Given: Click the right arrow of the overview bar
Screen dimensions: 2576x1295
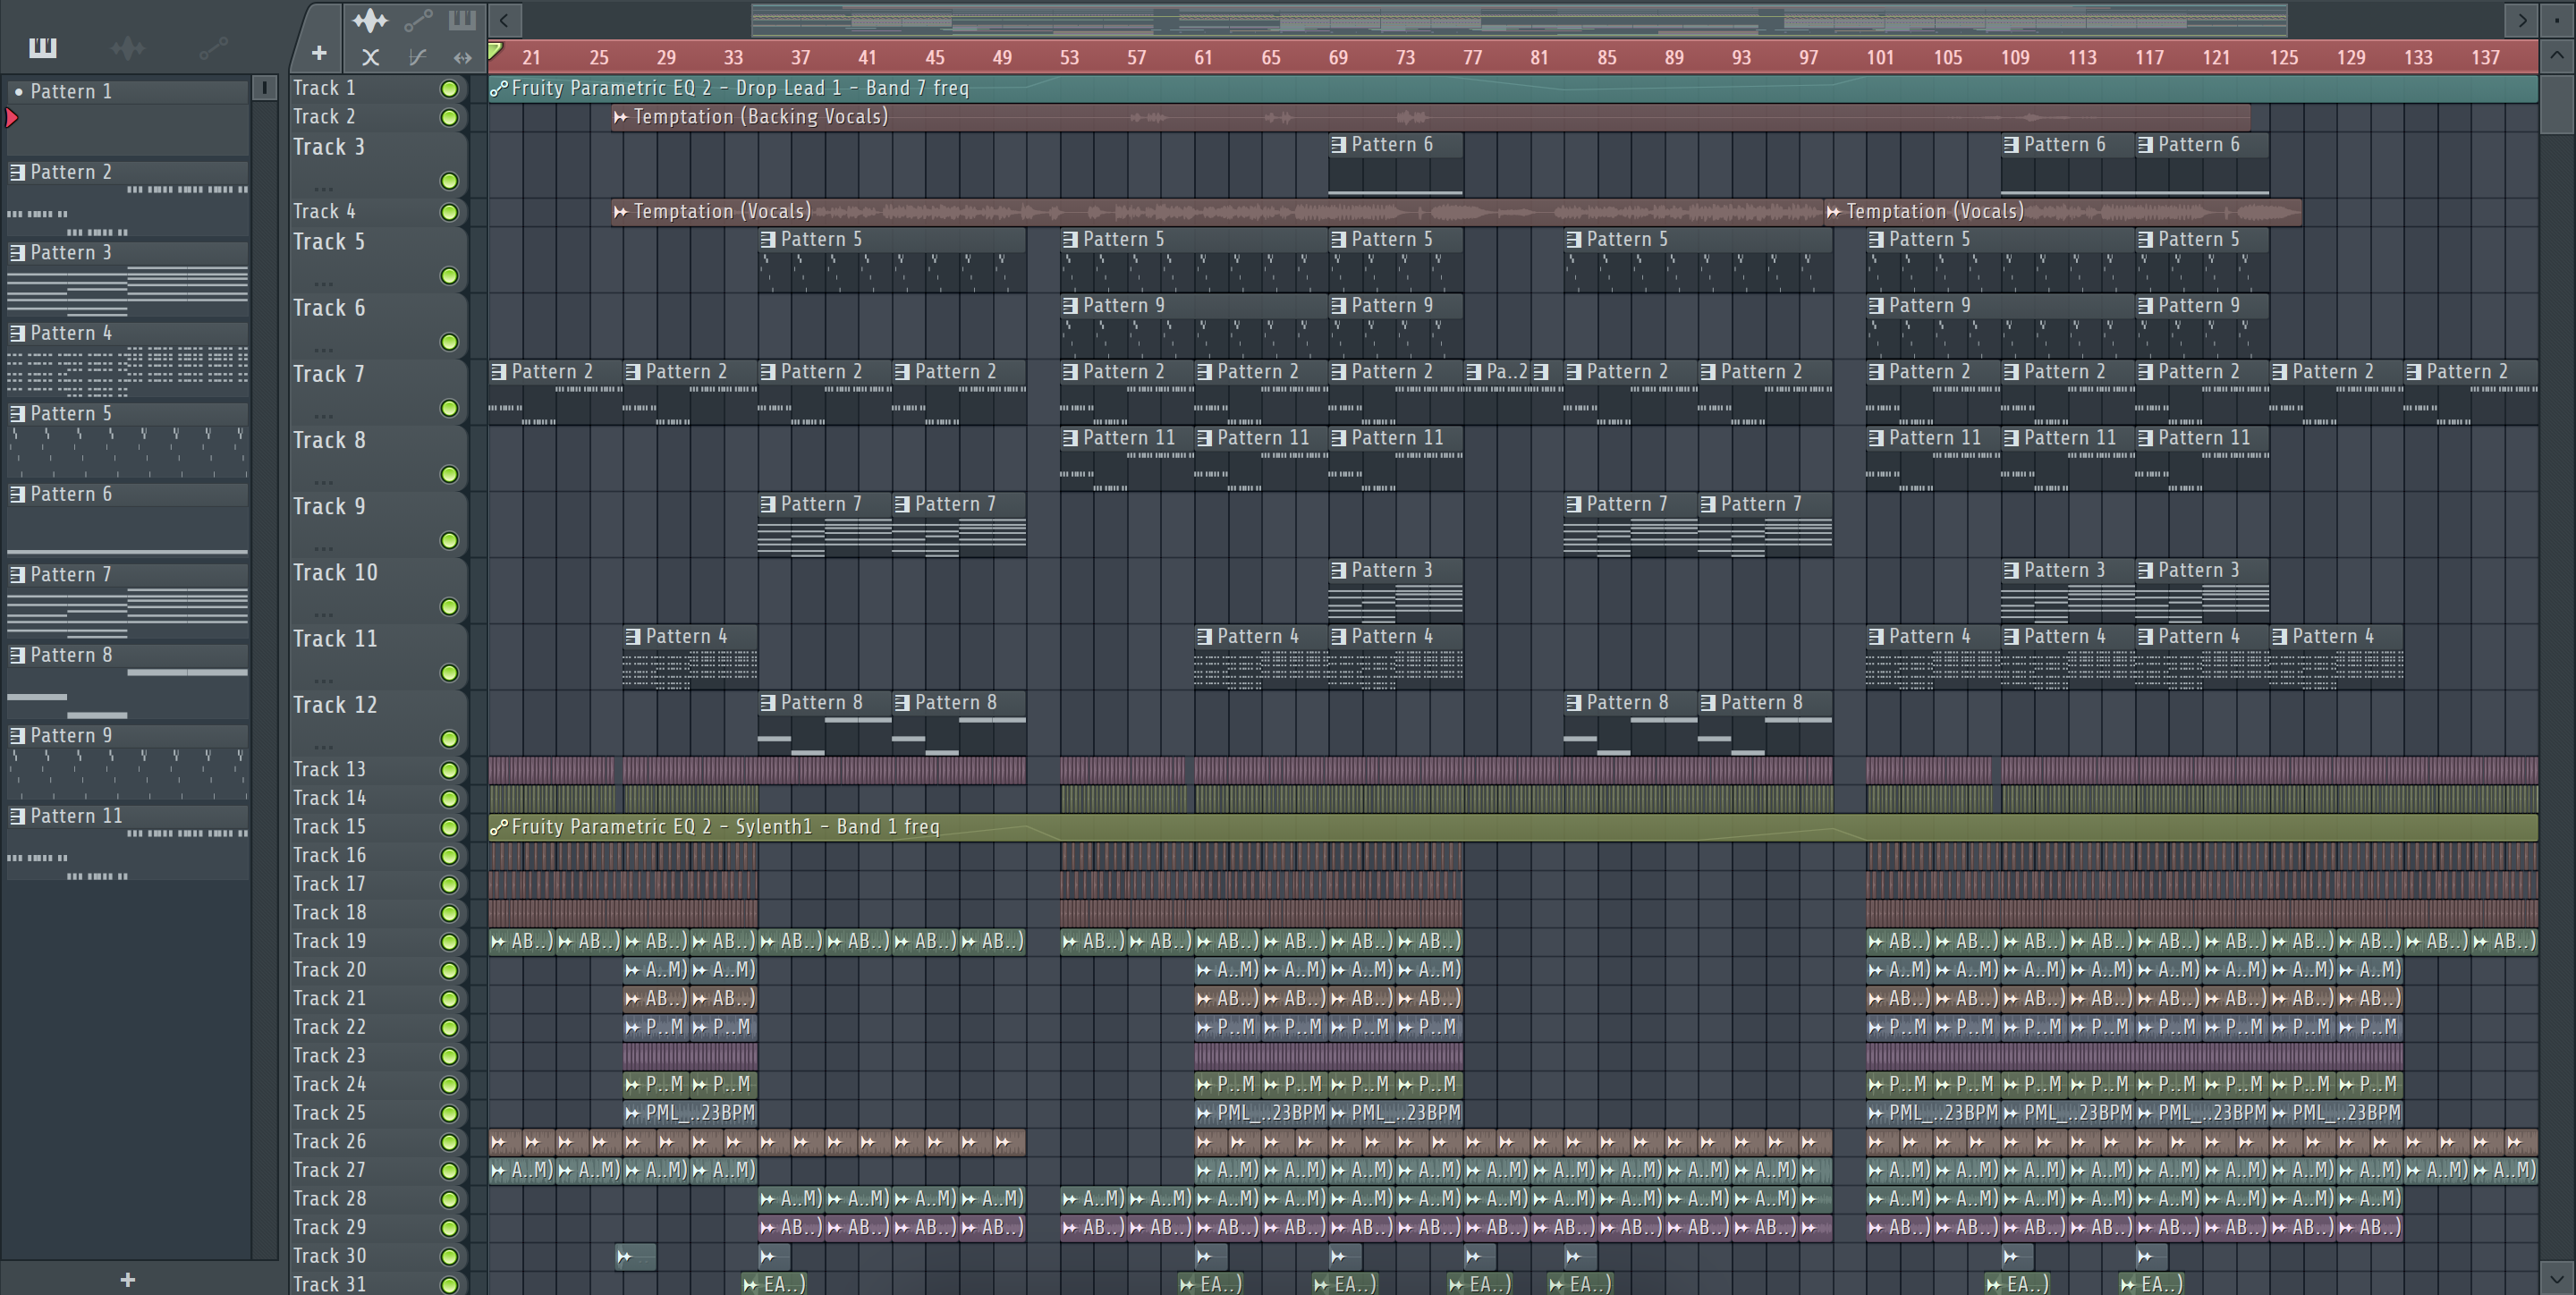Looking at the screenshot, I should (2522, 19).
